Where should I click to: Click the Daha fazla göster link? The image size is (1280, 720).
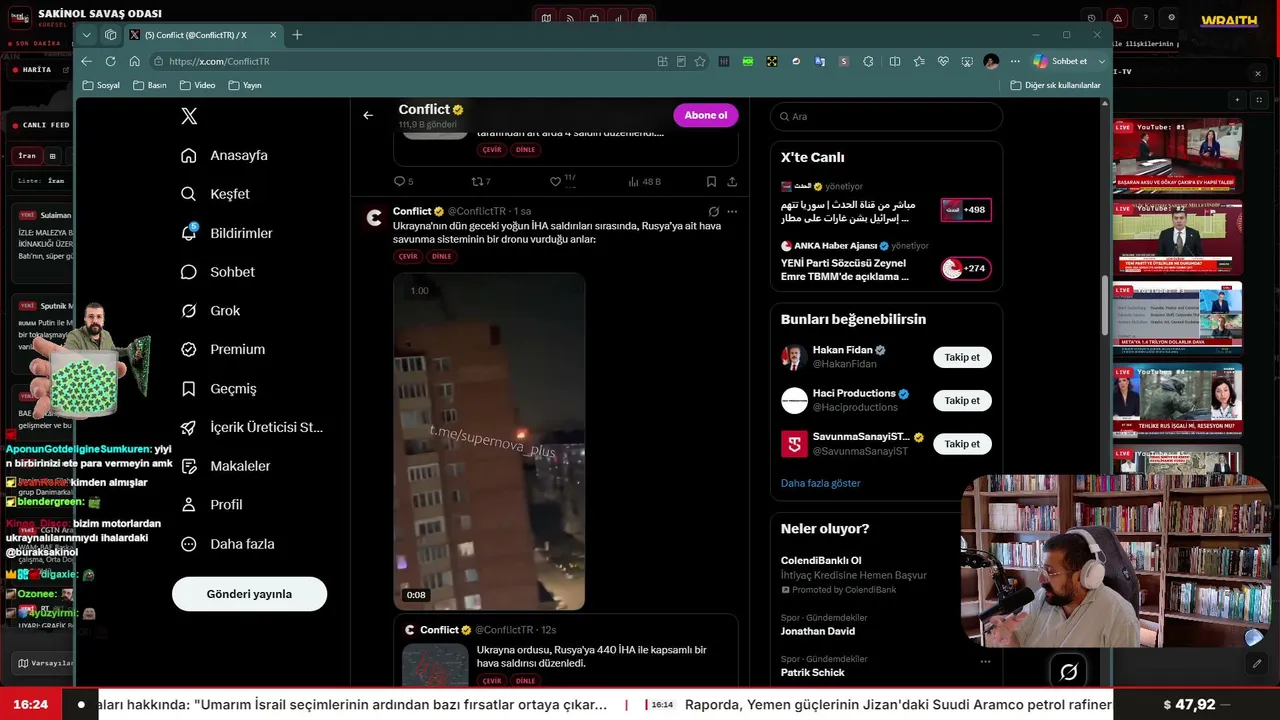click(x=820, y=483)
